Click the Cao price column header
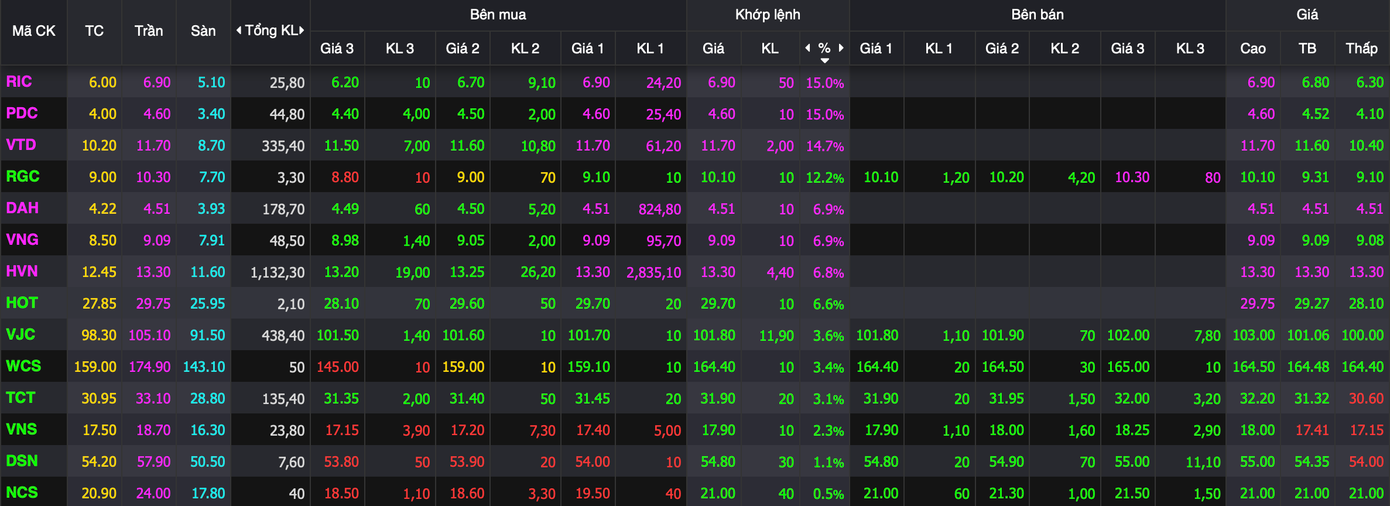 point(1252,48)
